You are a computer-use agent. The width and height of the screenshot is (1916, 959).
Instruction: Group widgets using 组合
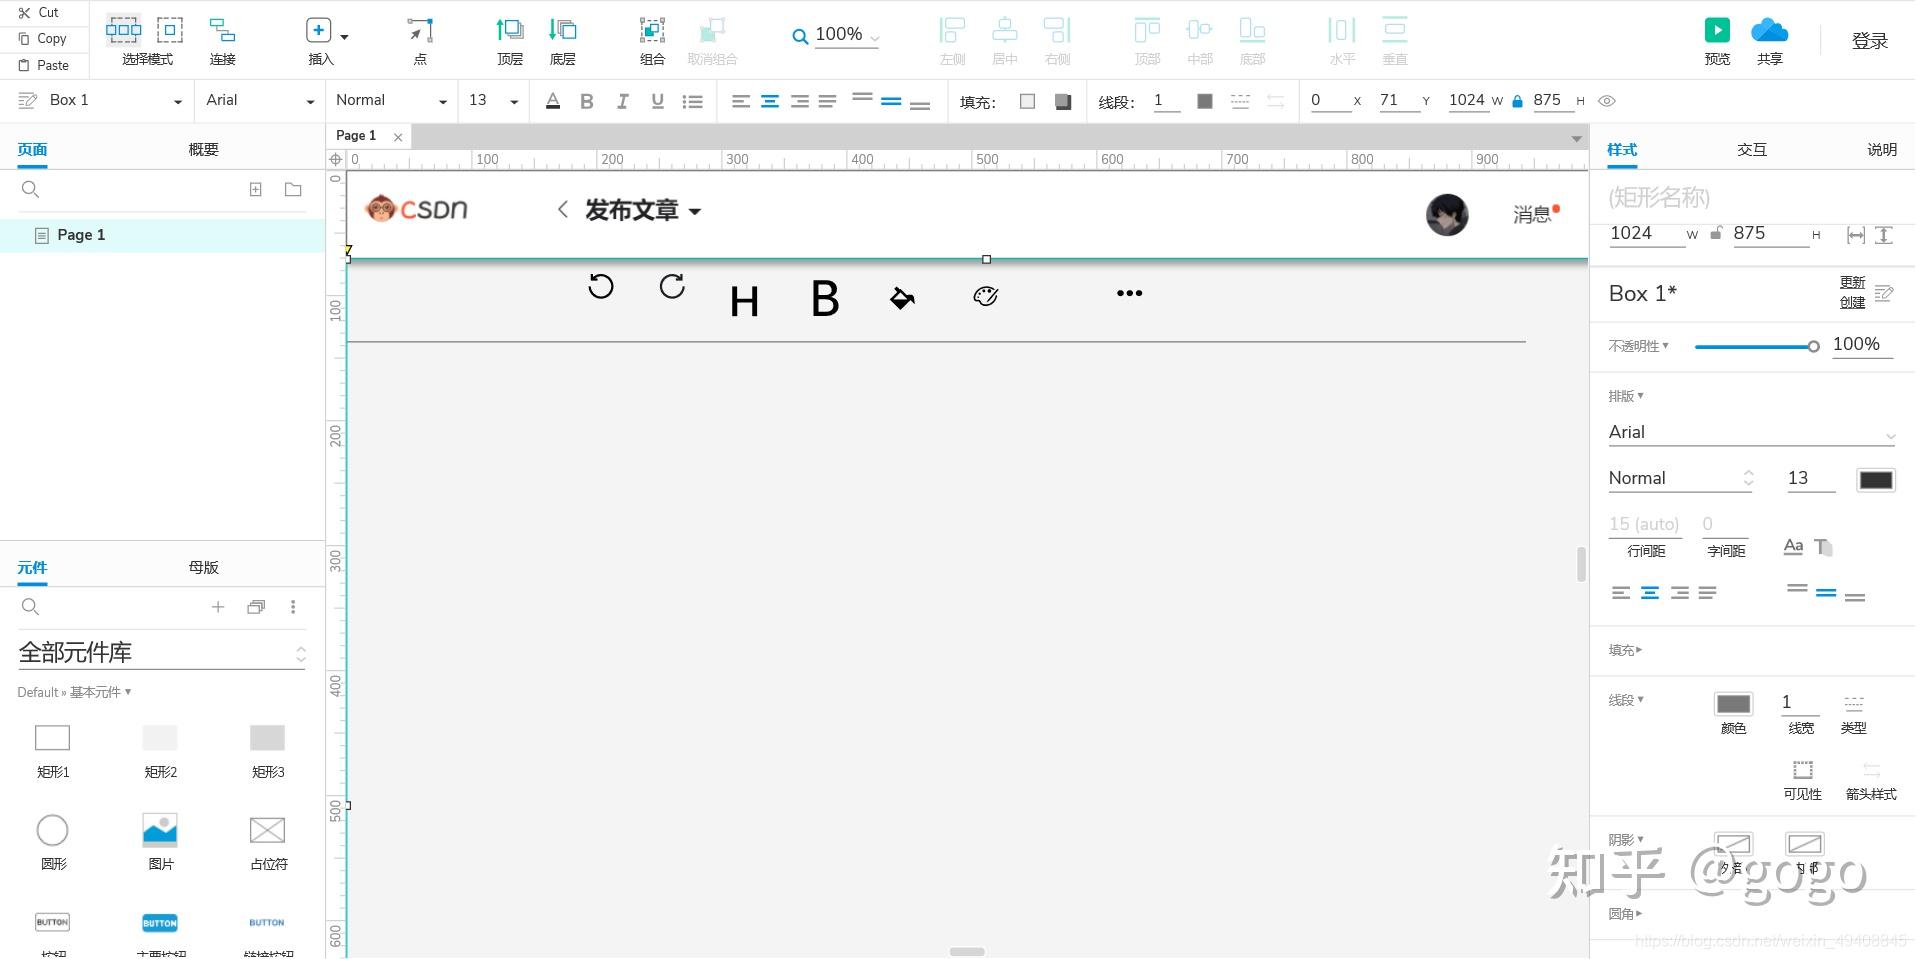(652, 41)
